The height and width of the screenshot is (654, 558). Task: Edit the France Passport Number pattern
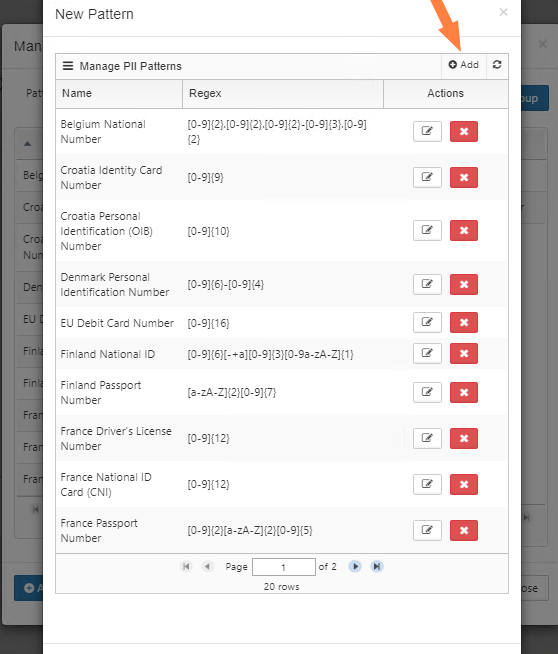[x=427, y=531]
